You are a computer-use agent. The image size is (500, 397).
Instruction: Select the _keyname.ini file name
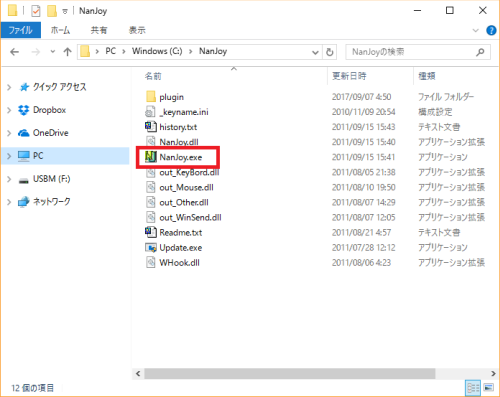184,112
